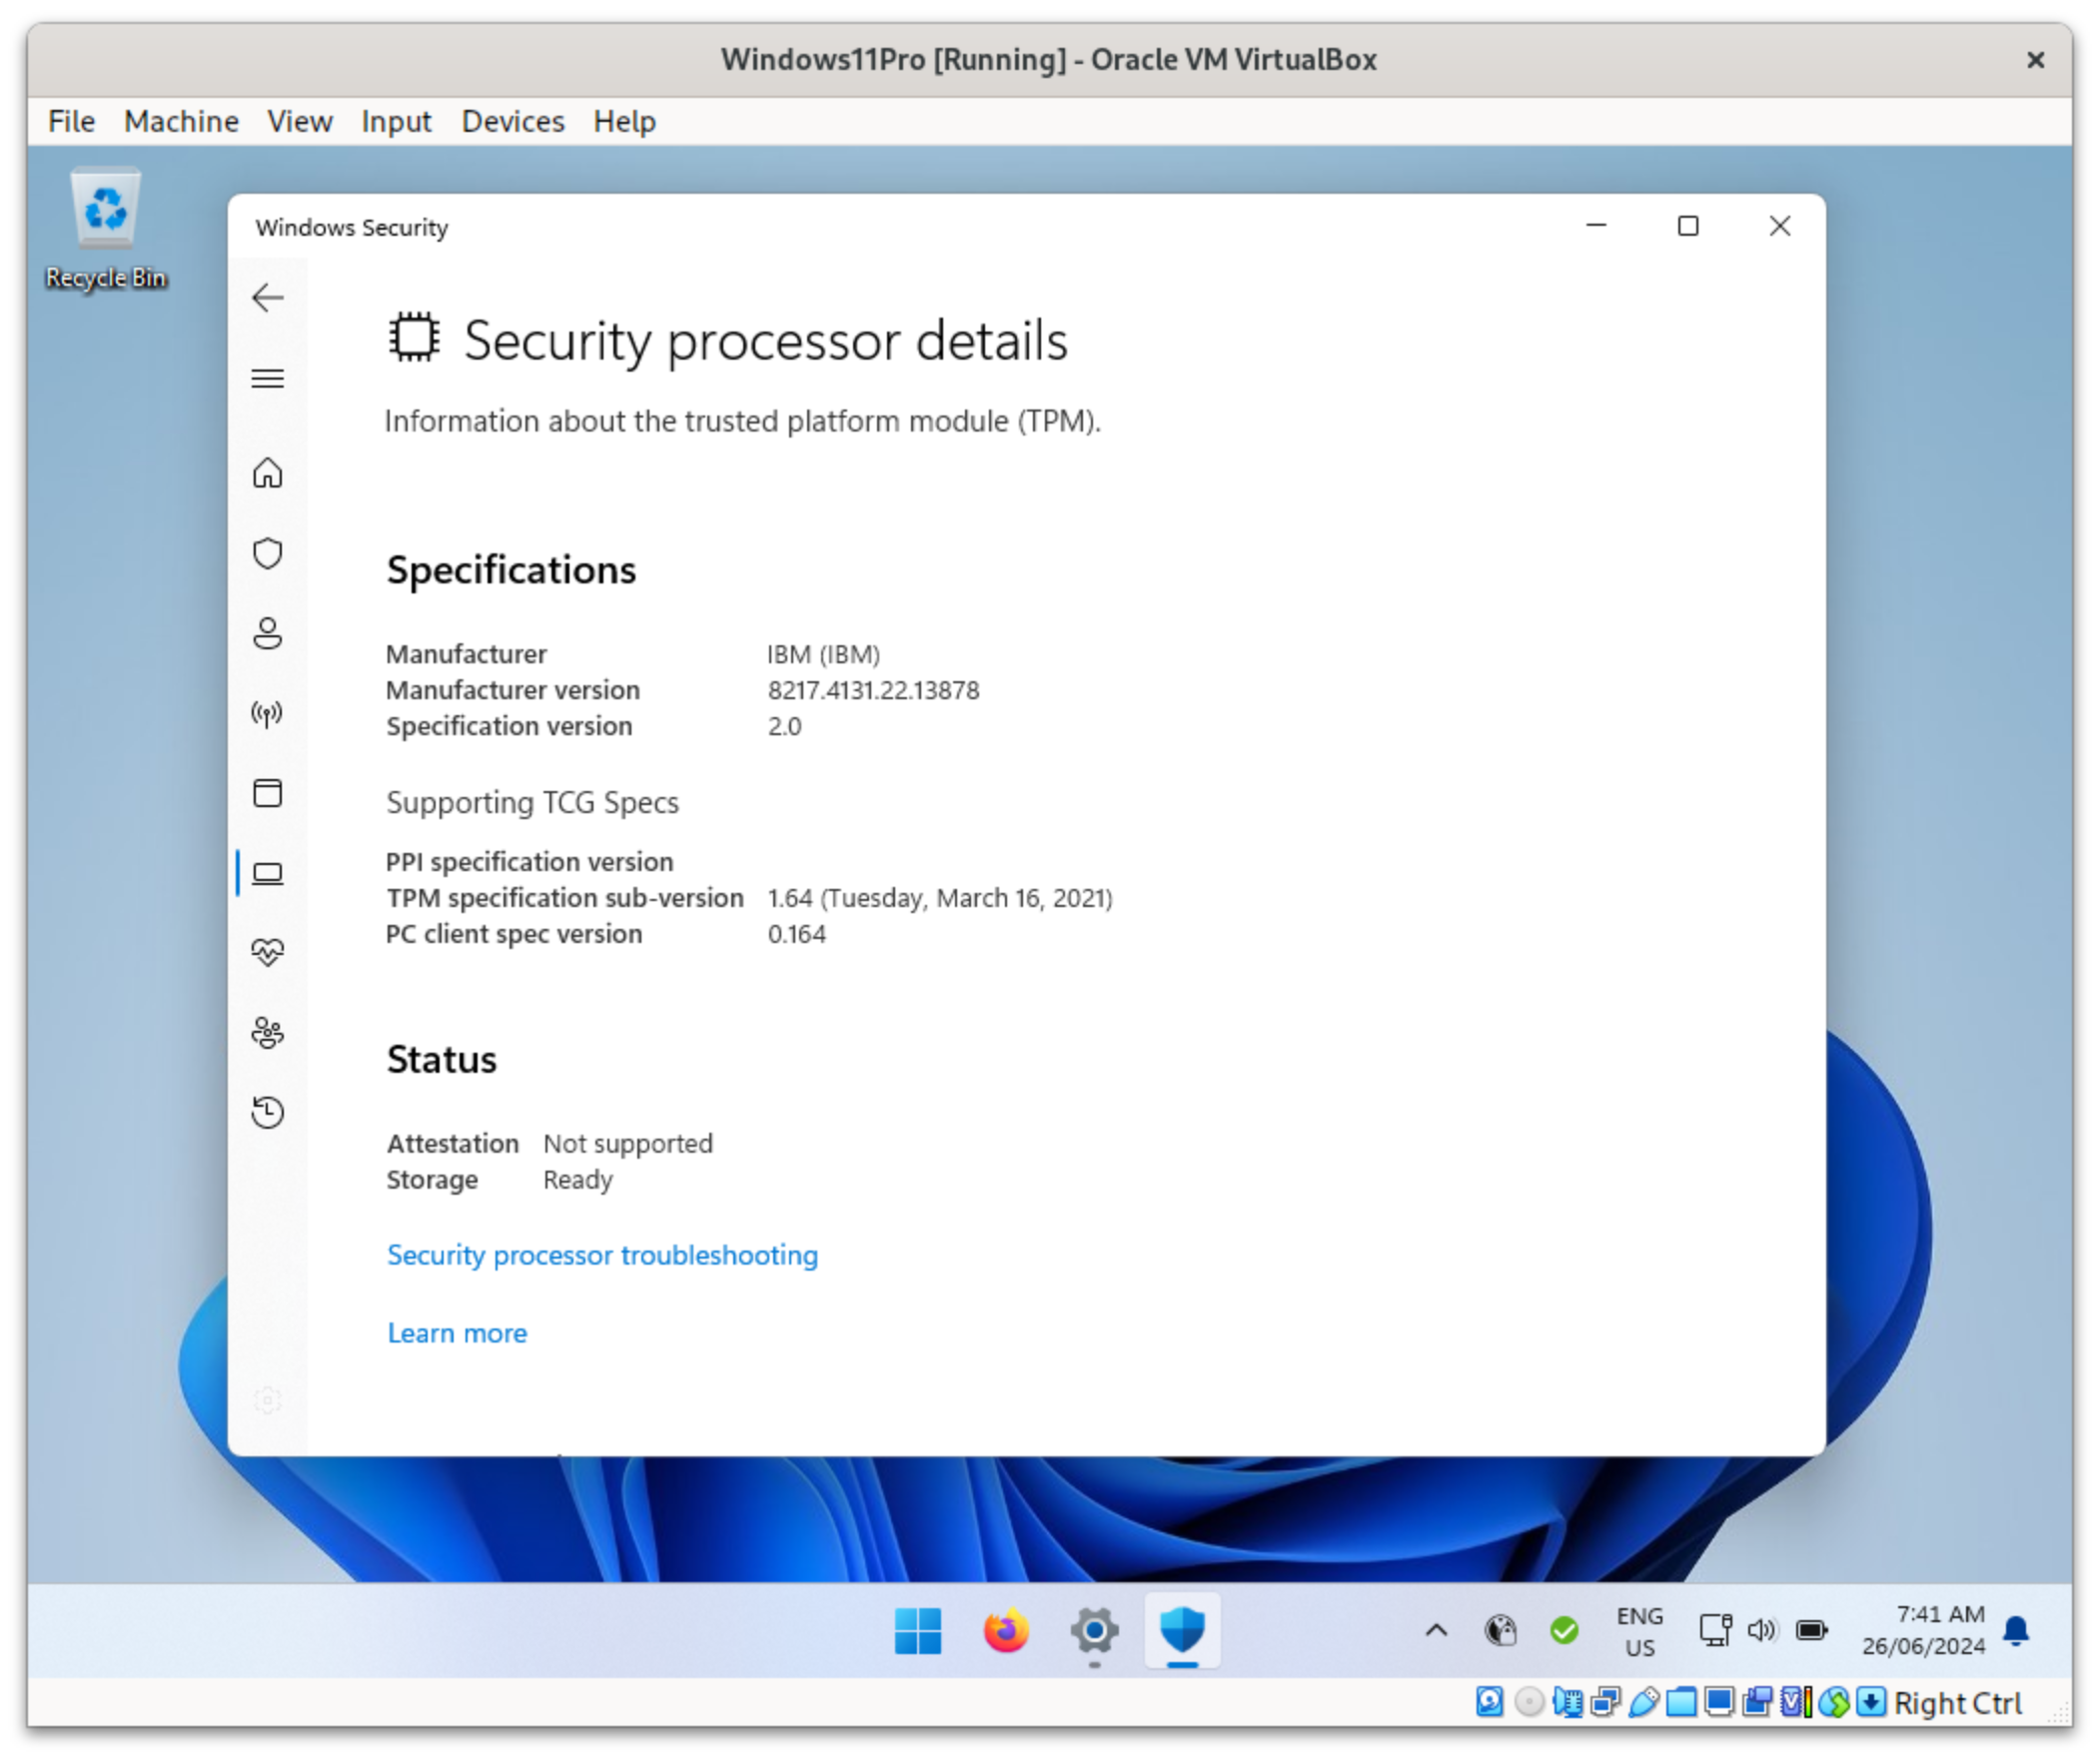Click the Learn more link
The height and width of the screenshot is (1760, 2100).
click(x=457, y=1334)
